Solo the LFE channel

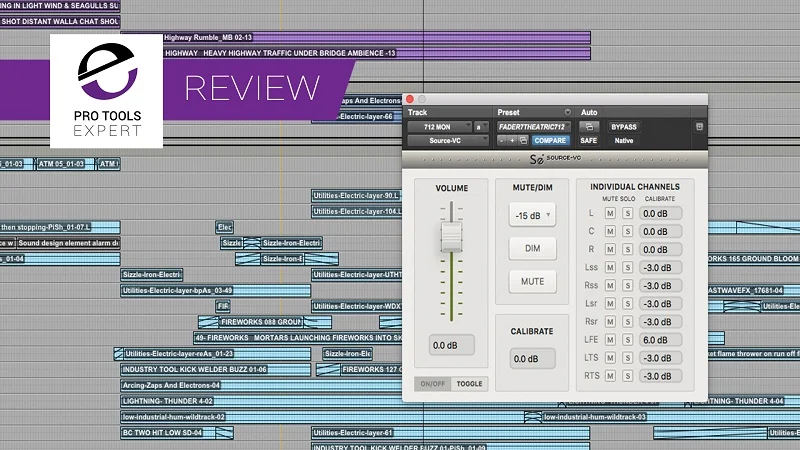tap(628, 340)
